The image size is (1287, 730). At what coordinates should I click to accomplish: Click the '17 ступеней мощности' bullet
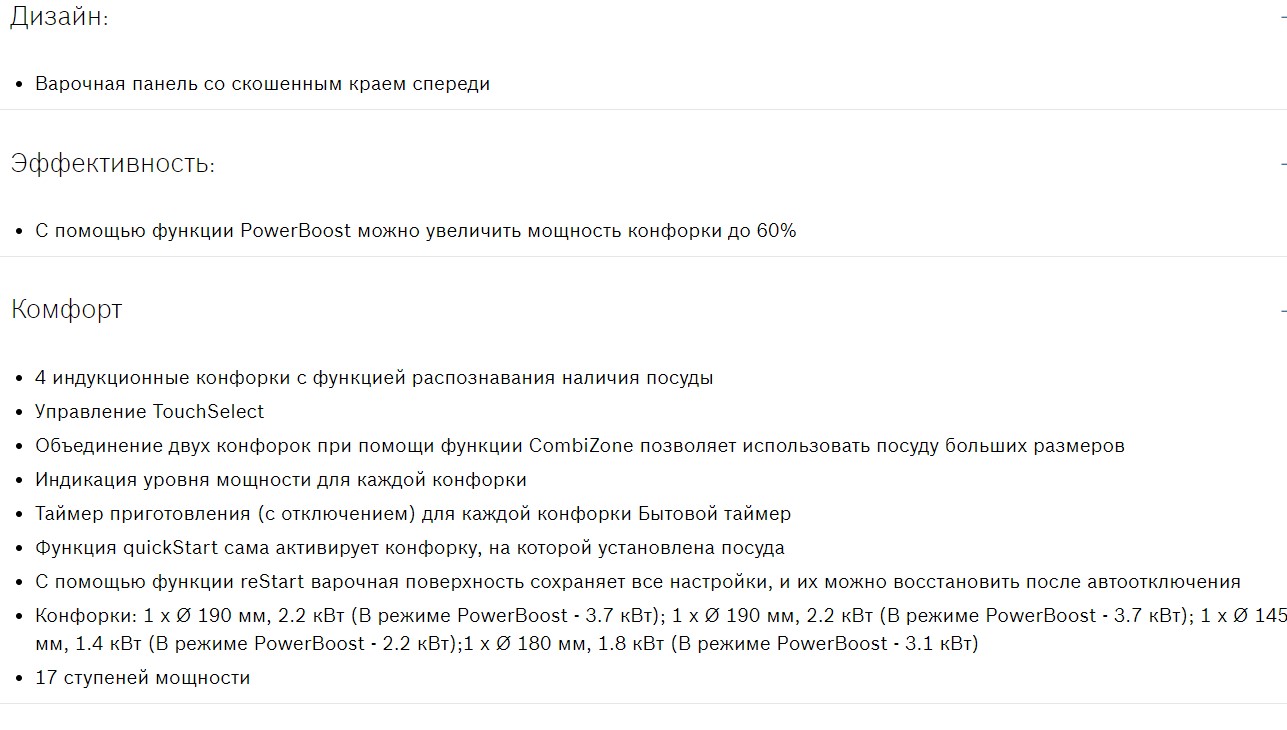tap(143, 678)
